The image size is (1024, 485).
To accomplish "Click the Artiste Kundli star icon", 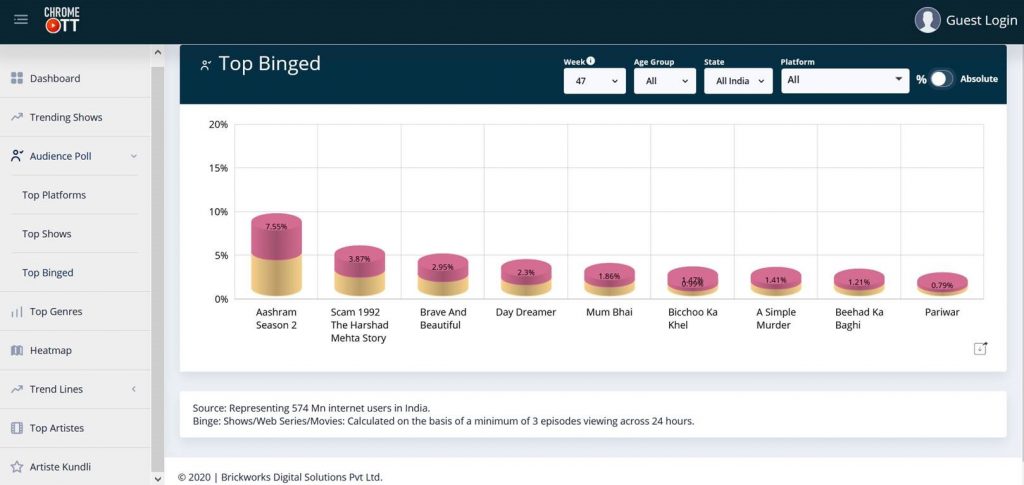I will tap(17, 467).
